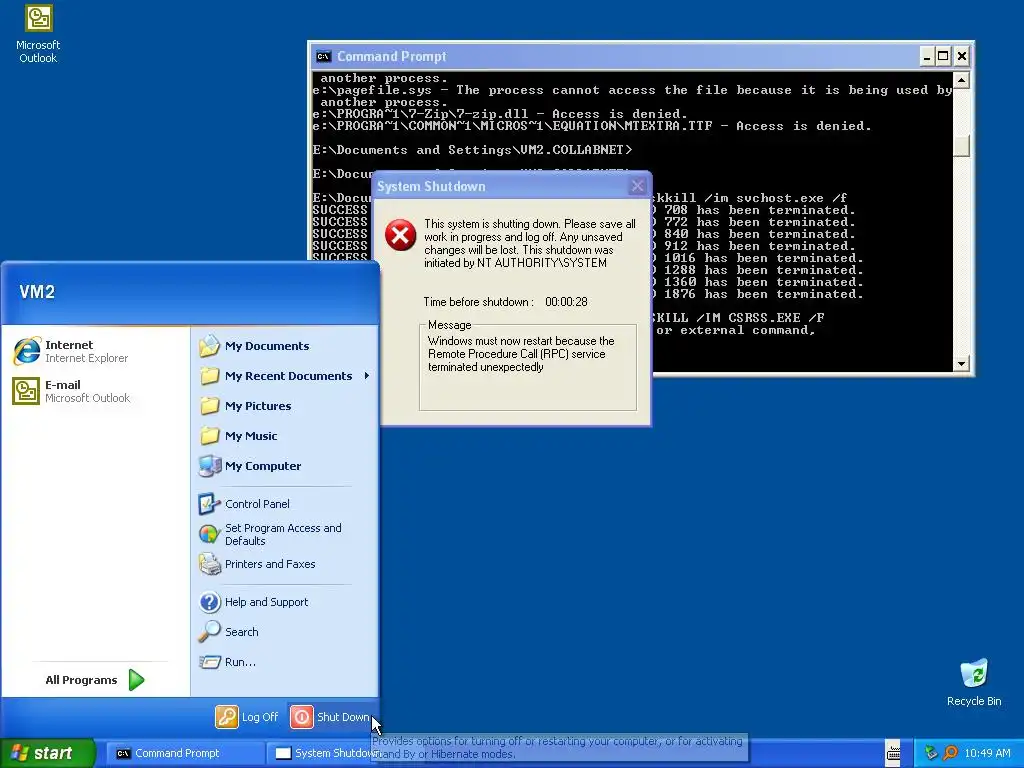Click the red error icon in shutdown dialog
Screen dimensions: 1024x768
pos(400,235)
